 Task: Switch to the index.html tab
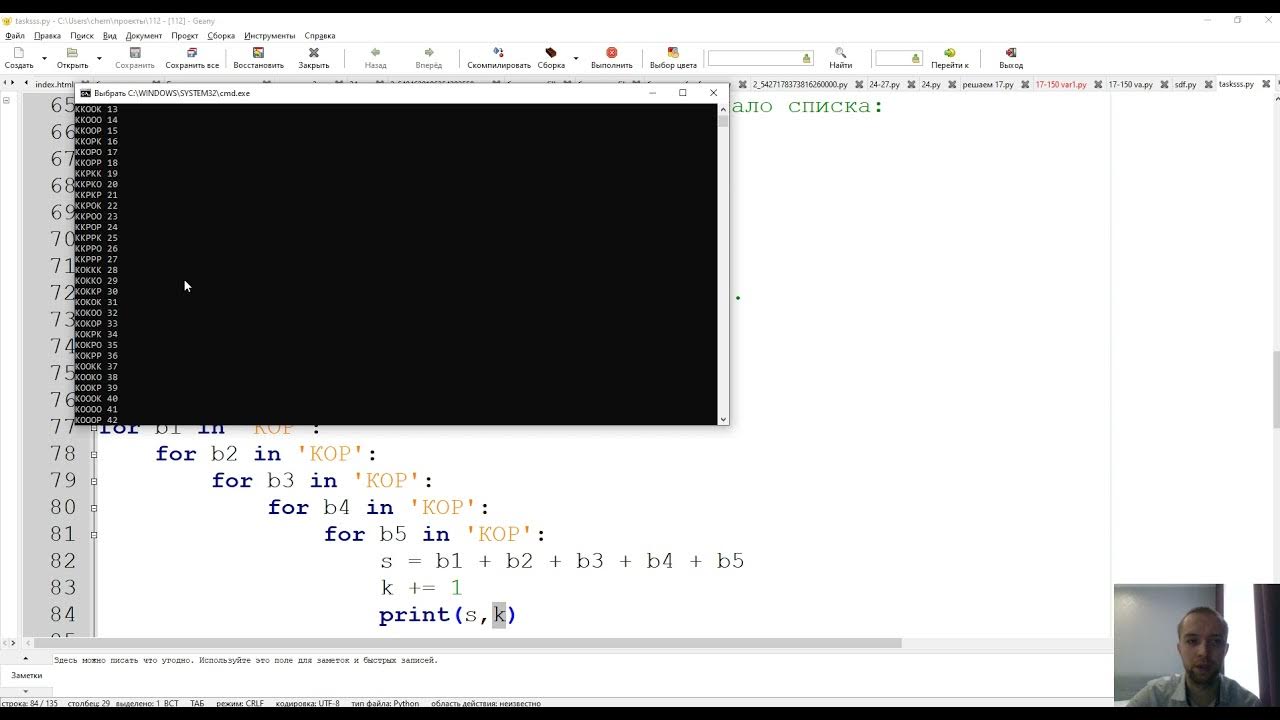click(54, 85)
